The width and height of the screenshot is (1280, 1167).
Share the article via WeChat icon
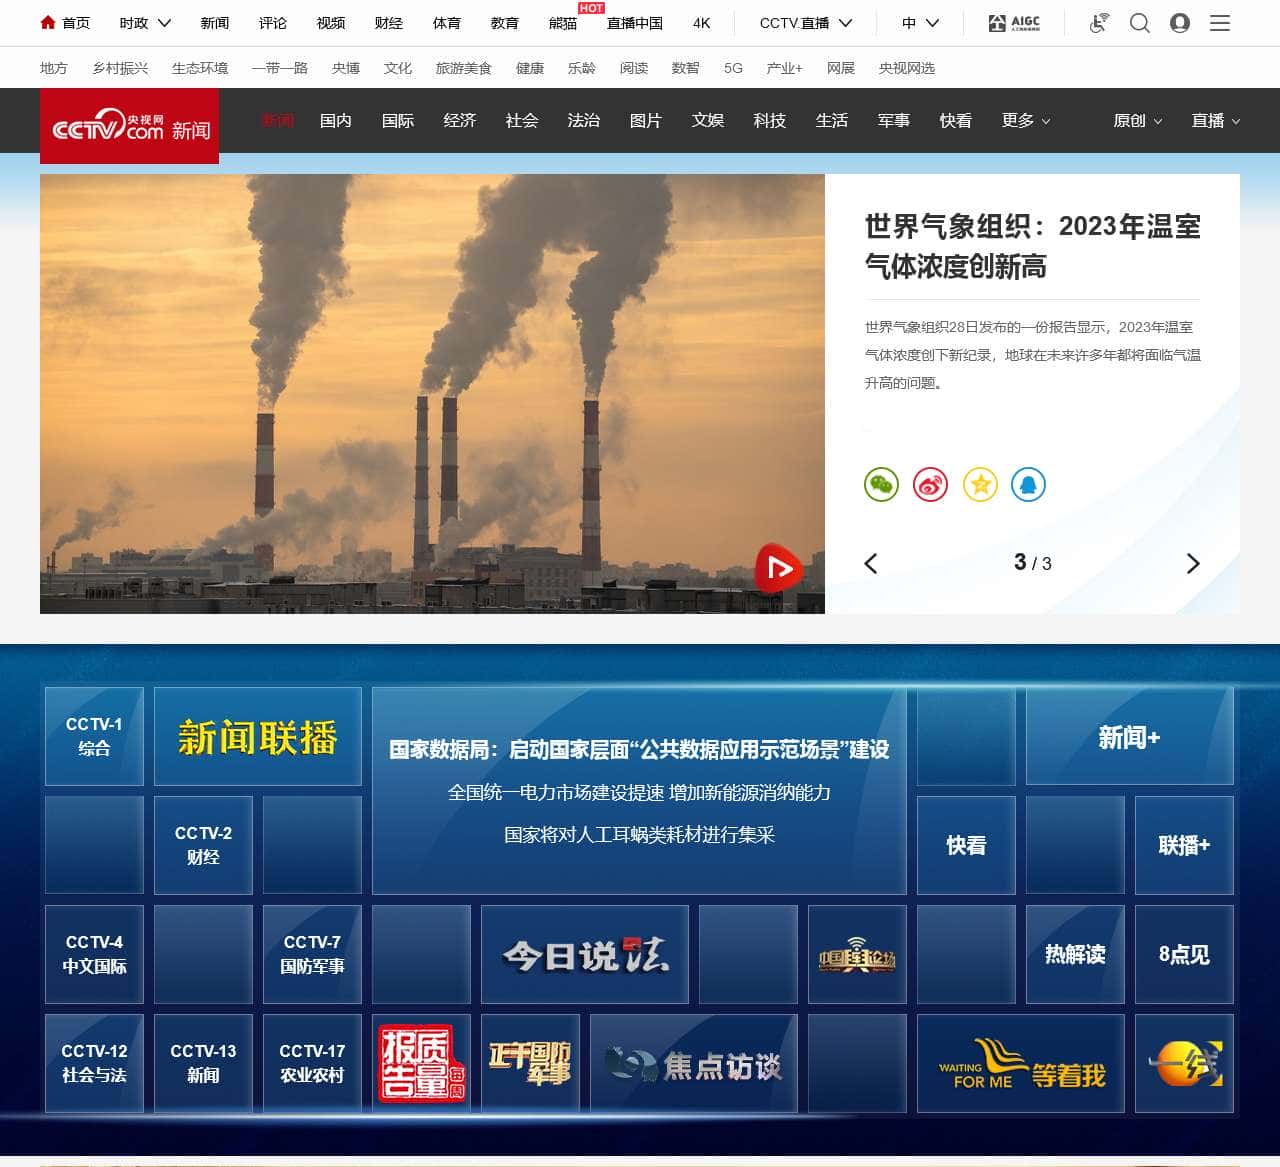click(x=881, y=485)
